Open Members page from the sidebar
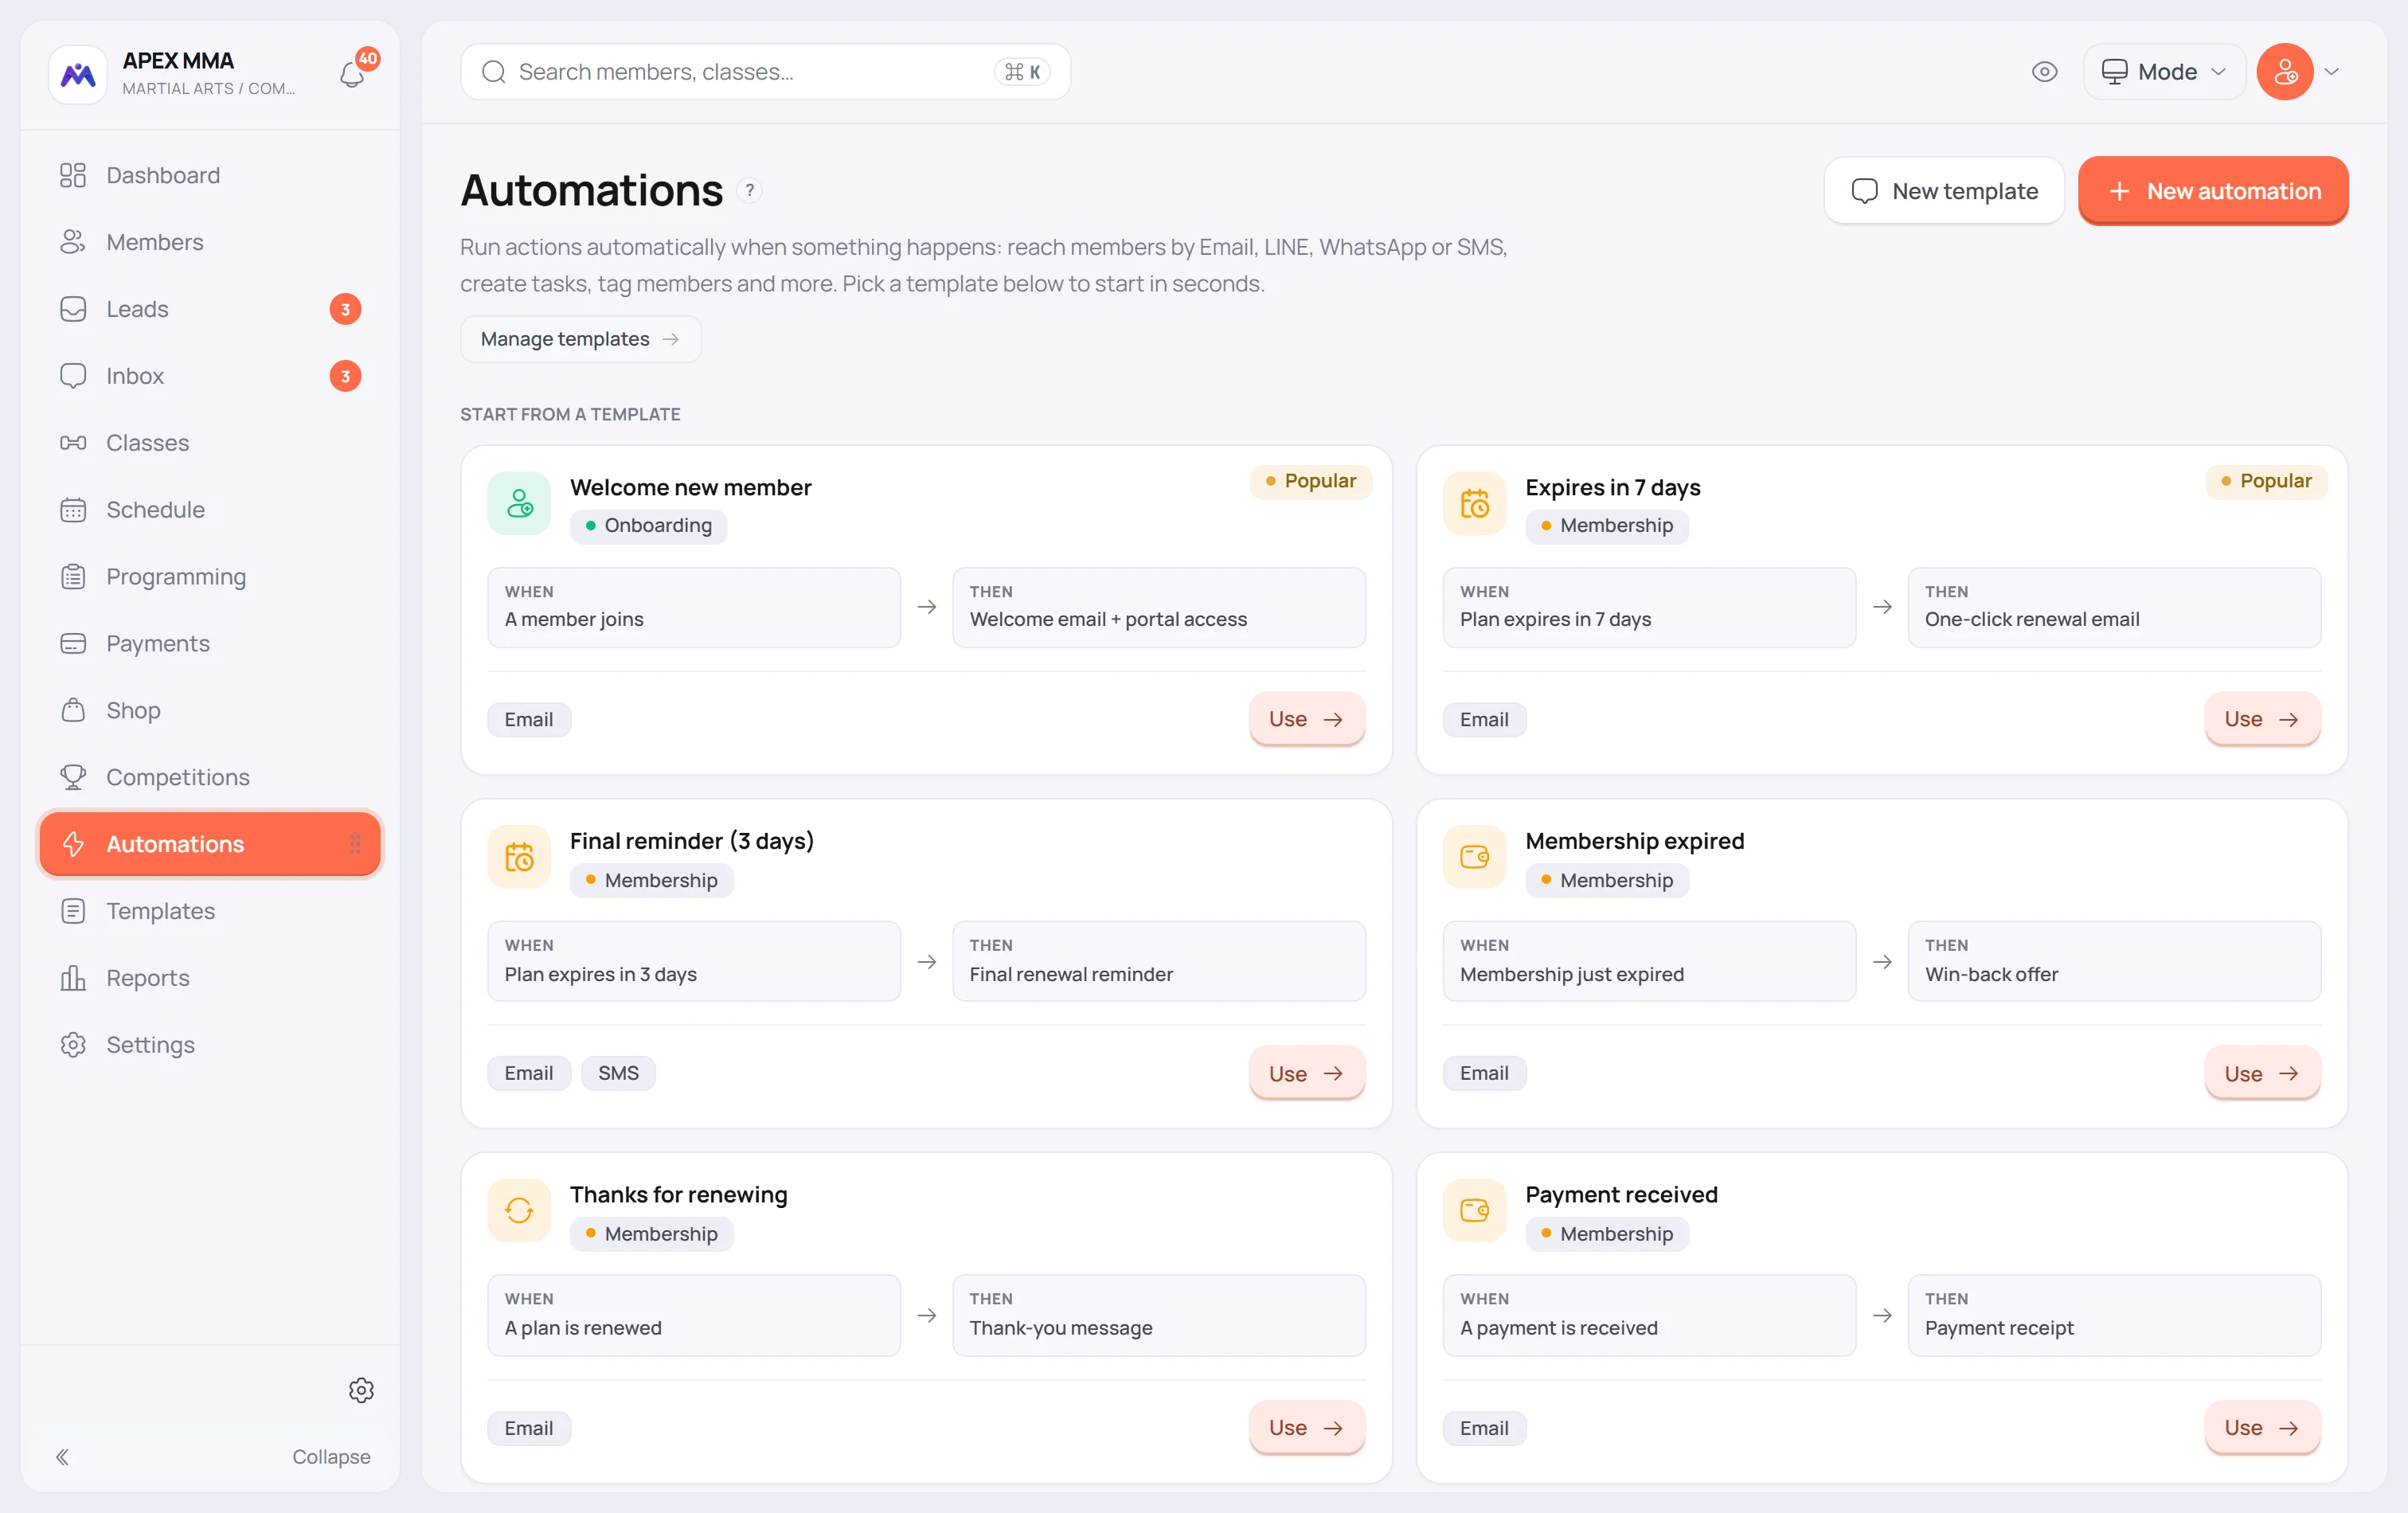 210,242
